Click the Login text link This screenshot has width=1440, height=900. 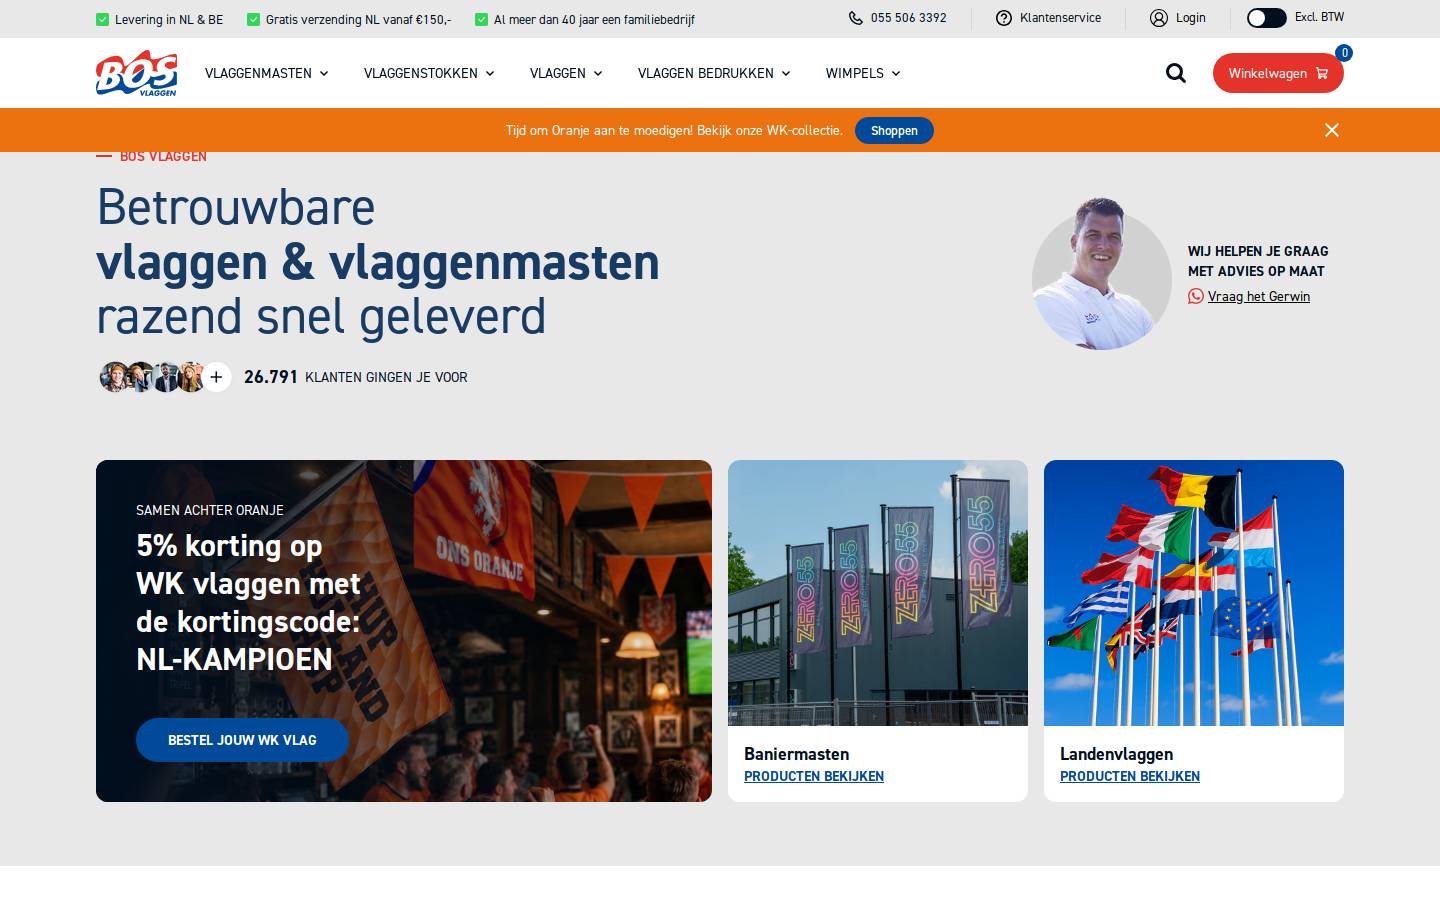pos(1191,18)
